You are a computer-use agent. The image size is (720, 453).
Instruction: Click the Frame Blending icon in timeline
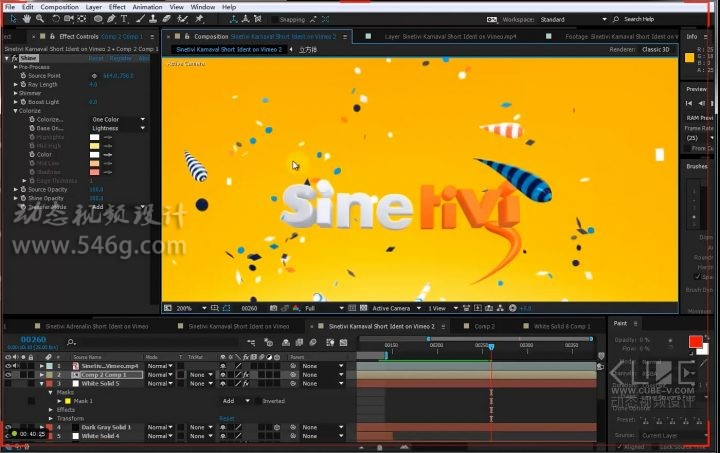pyautogui.click(x=299, y=342)
